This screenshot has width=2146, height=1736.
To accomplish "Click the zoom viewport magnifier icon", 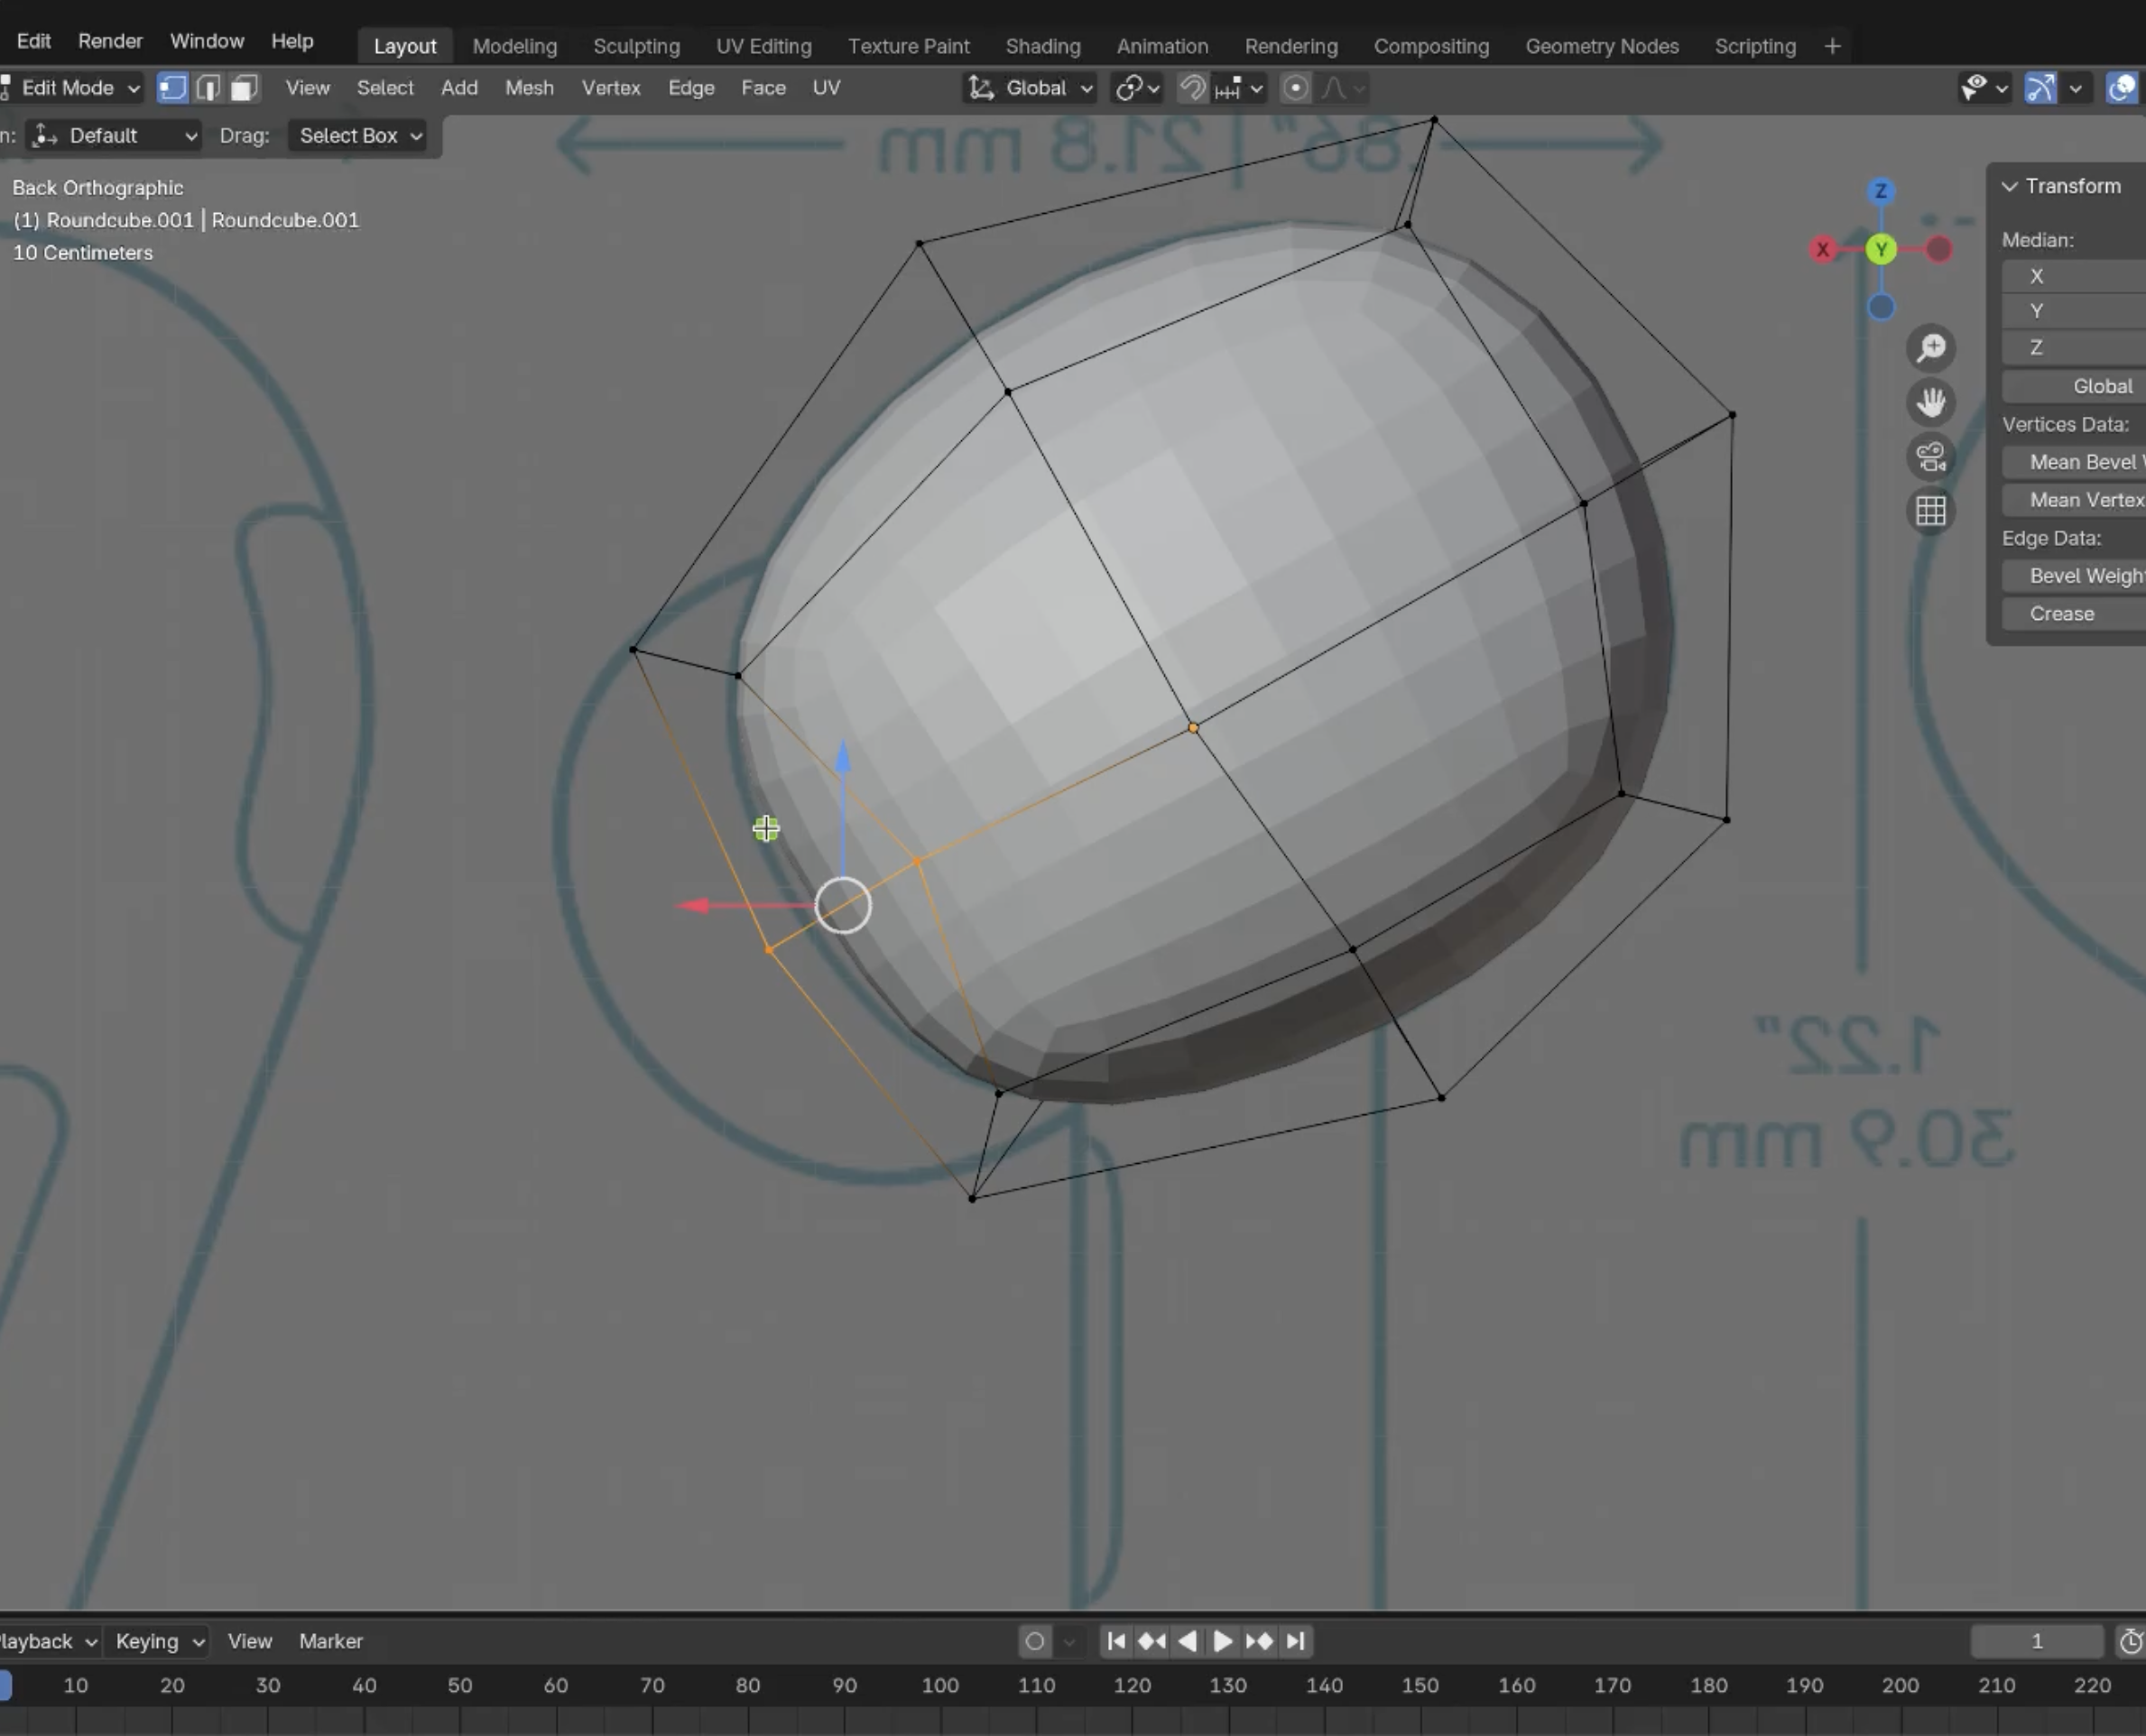I will 1931,348.
